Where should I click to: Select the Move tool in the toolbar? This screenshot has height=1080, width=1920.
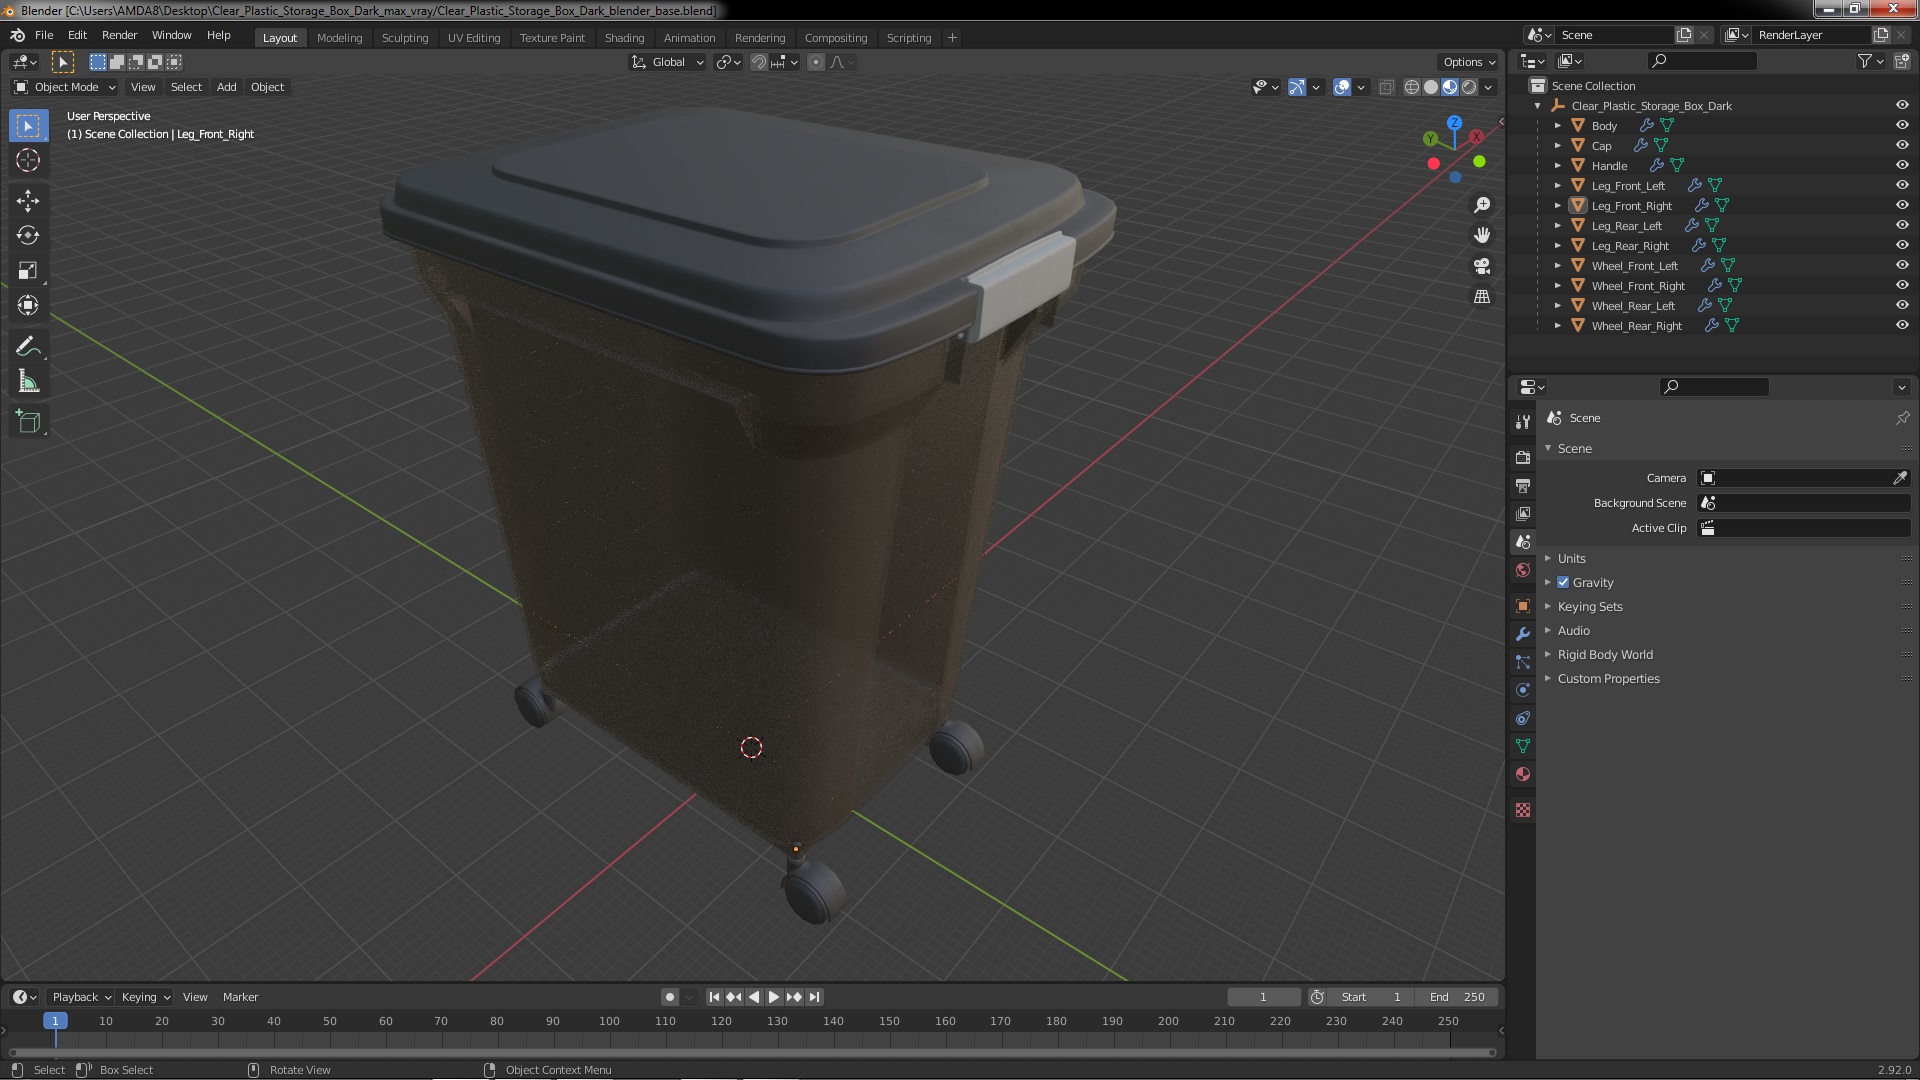coord(28,200)
